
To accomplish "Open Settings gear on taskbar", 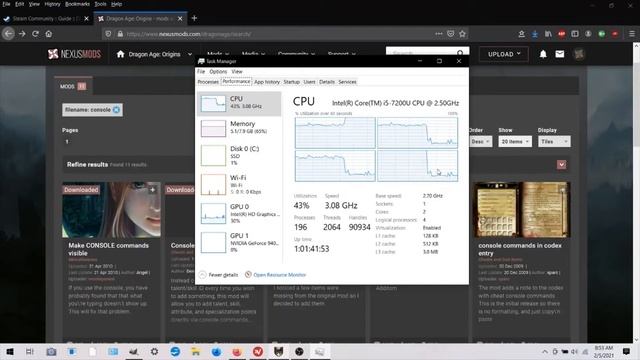I will tap(154, 351).
